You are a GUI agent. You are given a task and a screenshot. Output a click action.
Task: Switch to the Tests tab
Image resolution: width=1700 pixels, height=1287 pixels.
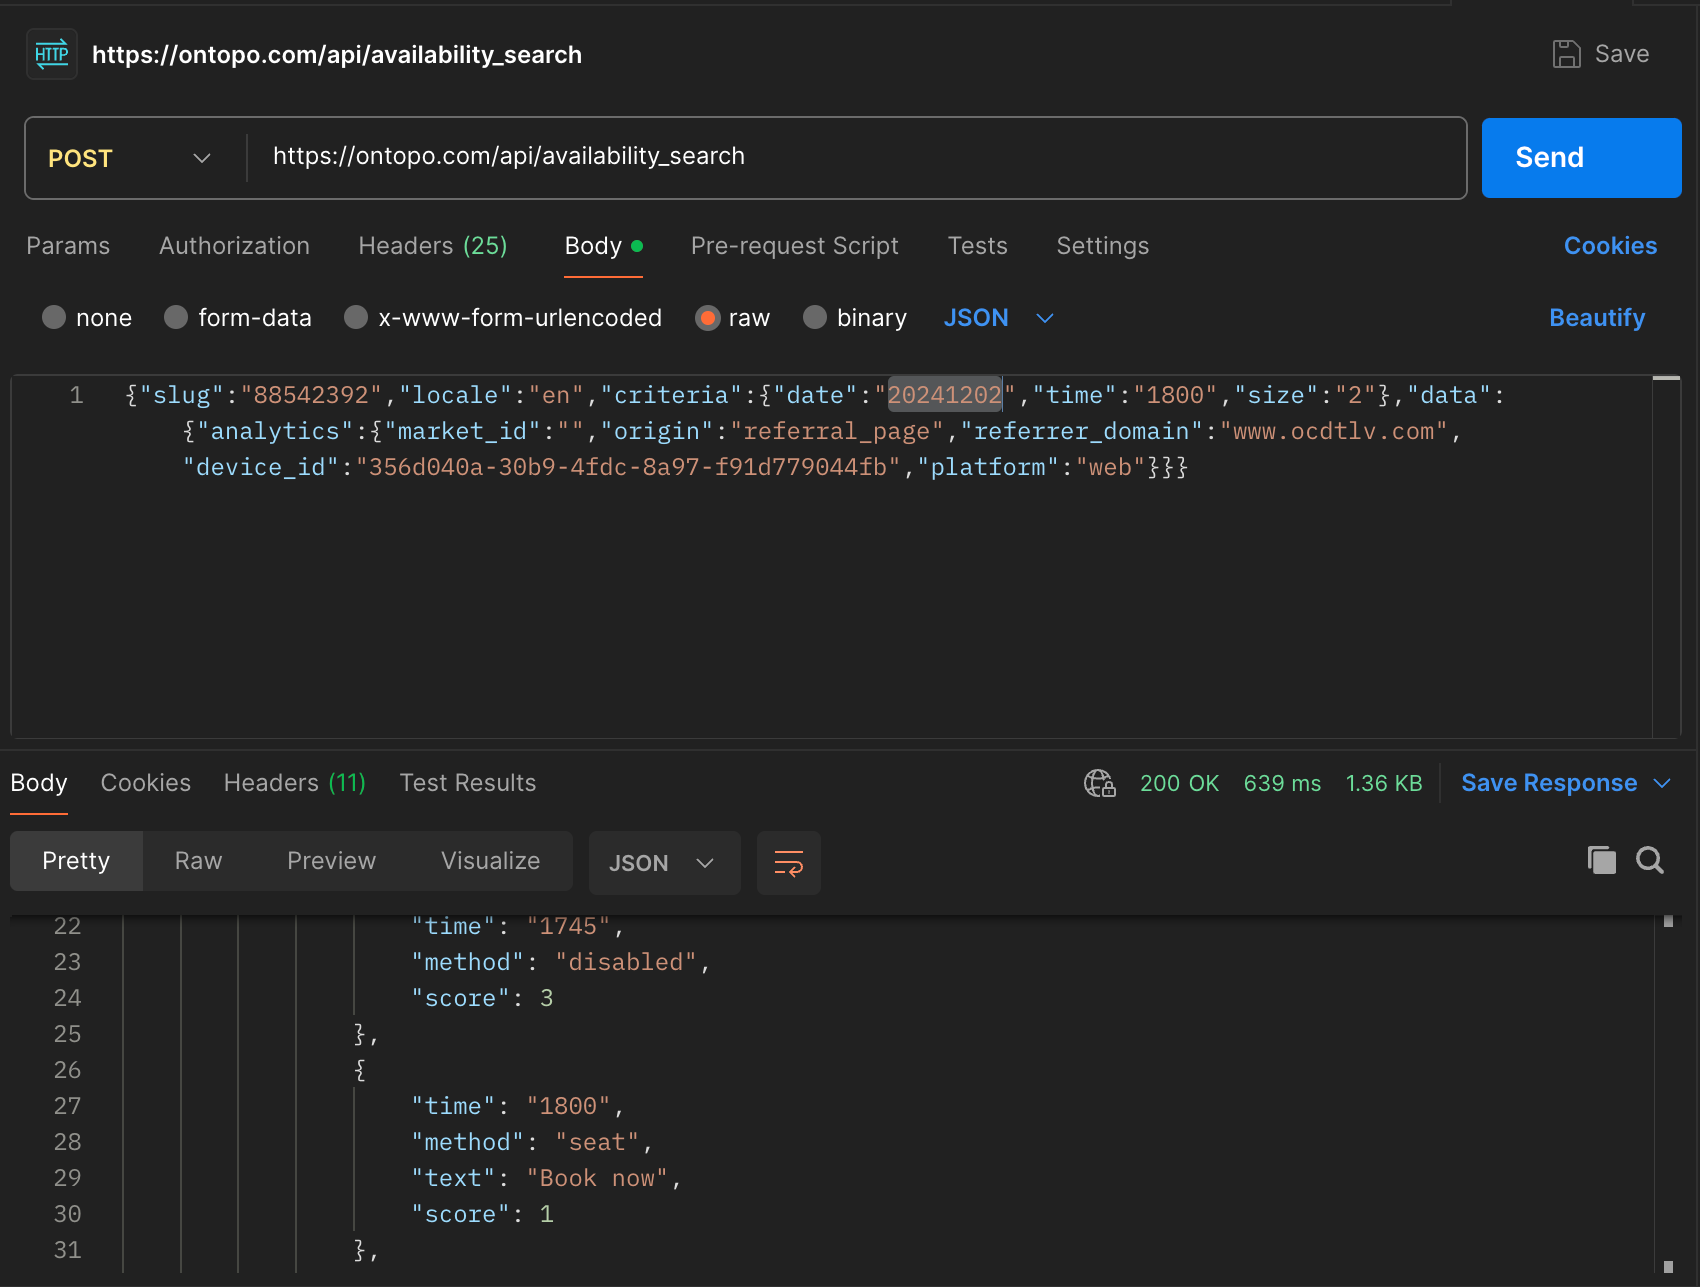click(x=978, y=246)
